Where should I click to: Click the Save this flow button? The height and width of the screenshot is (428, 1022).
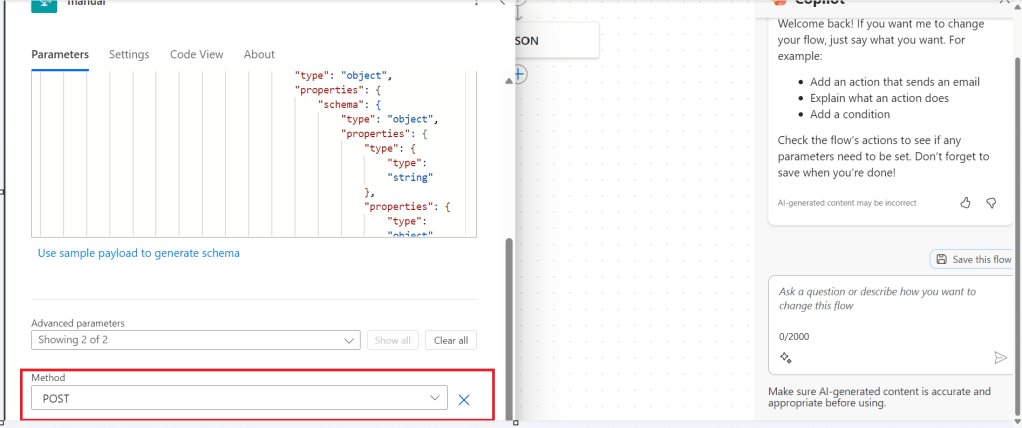[x=973, y=259]
